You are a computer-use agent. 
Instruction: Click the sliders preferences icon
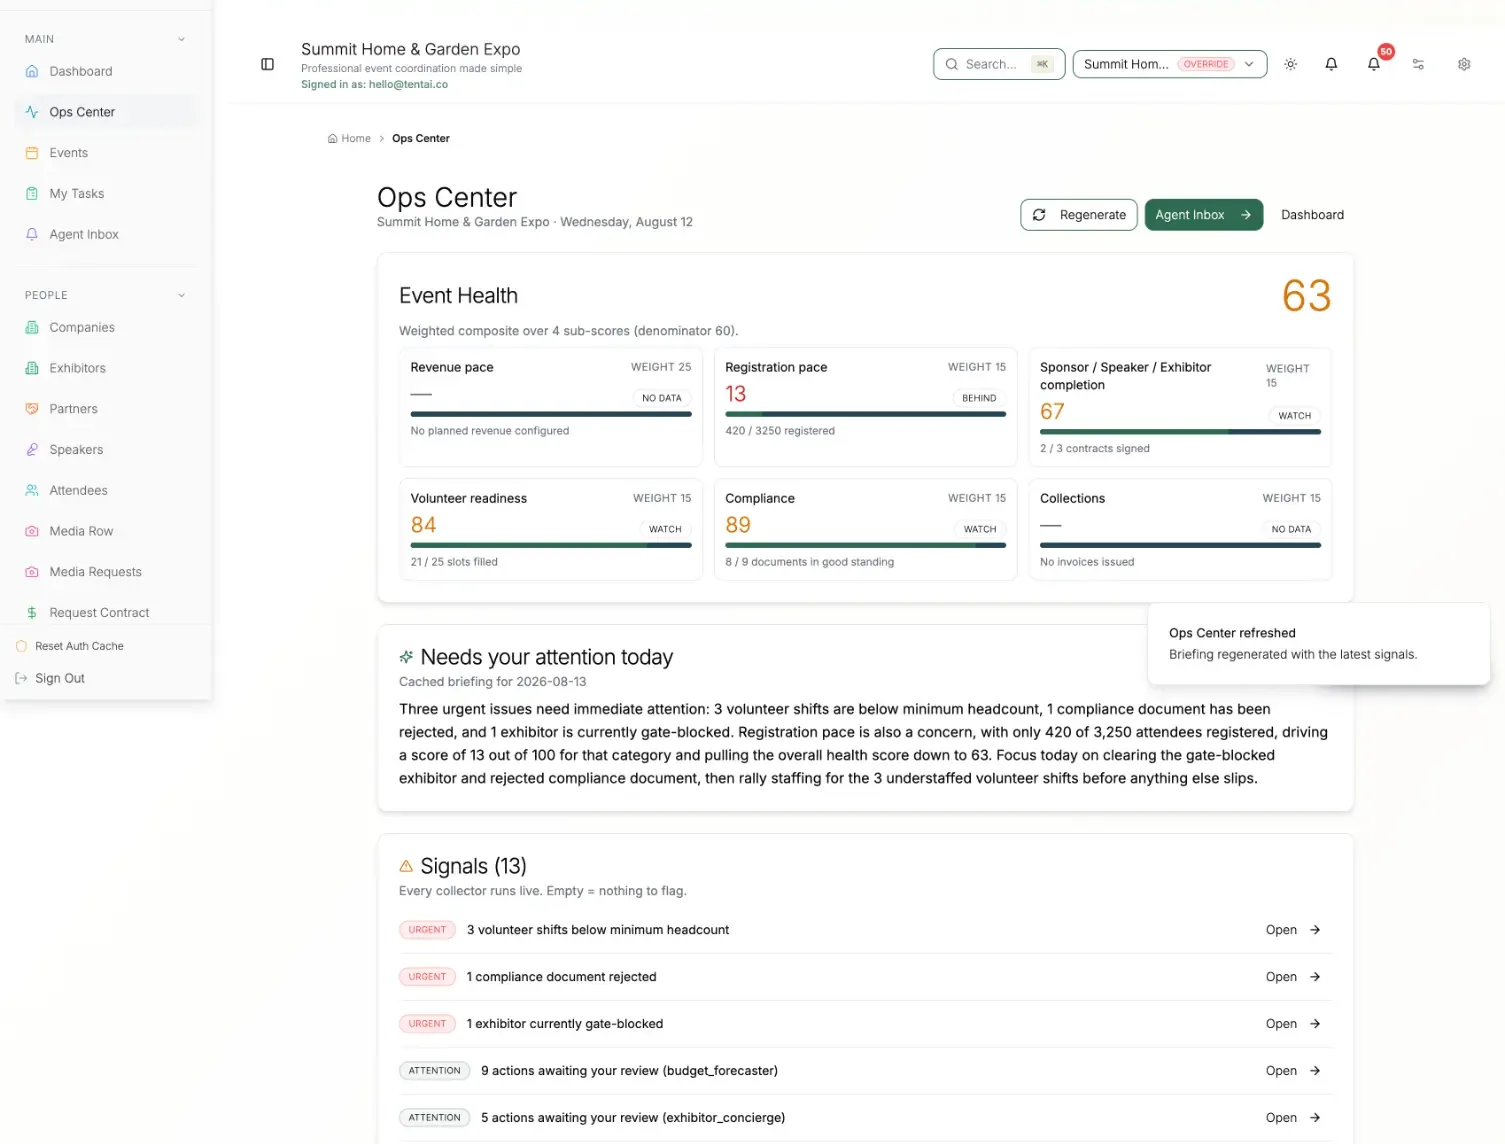click(x=1418, y=64)
